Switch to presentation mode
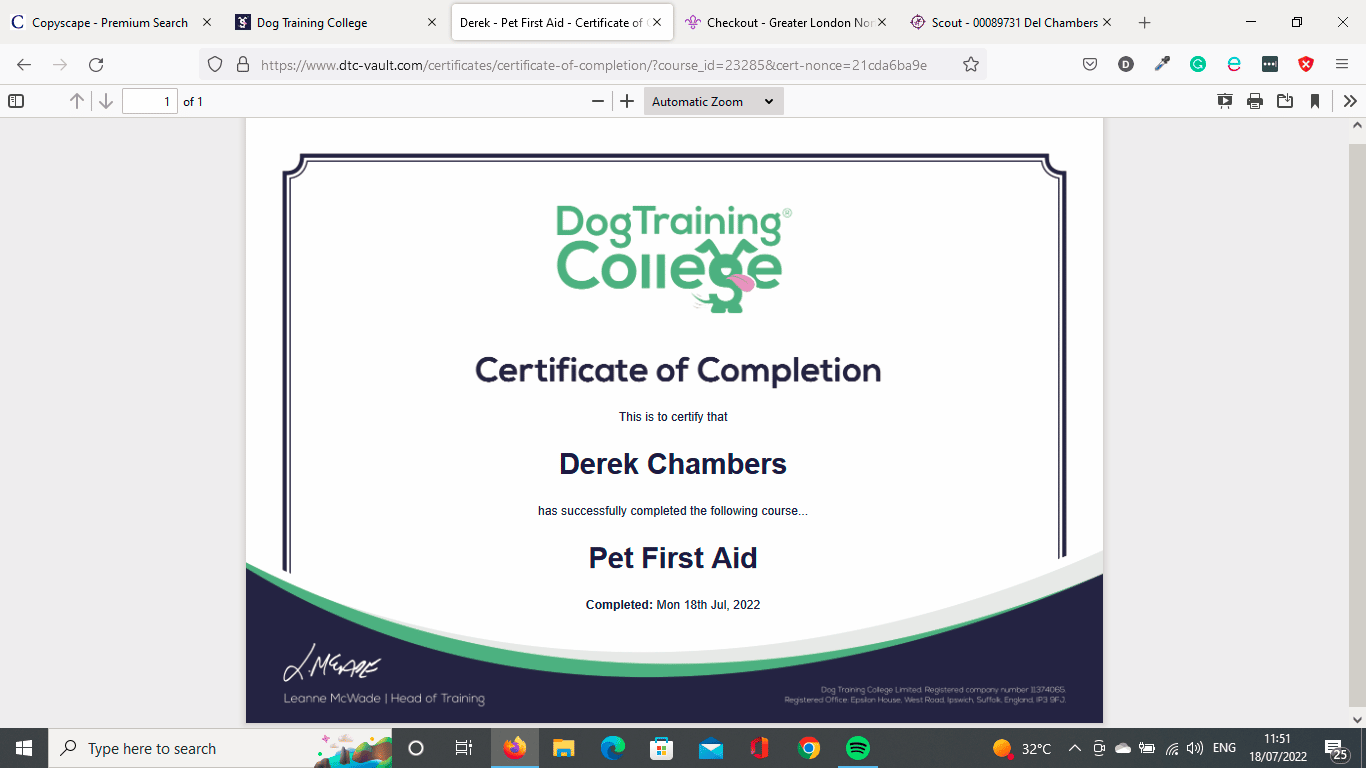Screen dimensions: 1366x768 [x=1225, y=101]
